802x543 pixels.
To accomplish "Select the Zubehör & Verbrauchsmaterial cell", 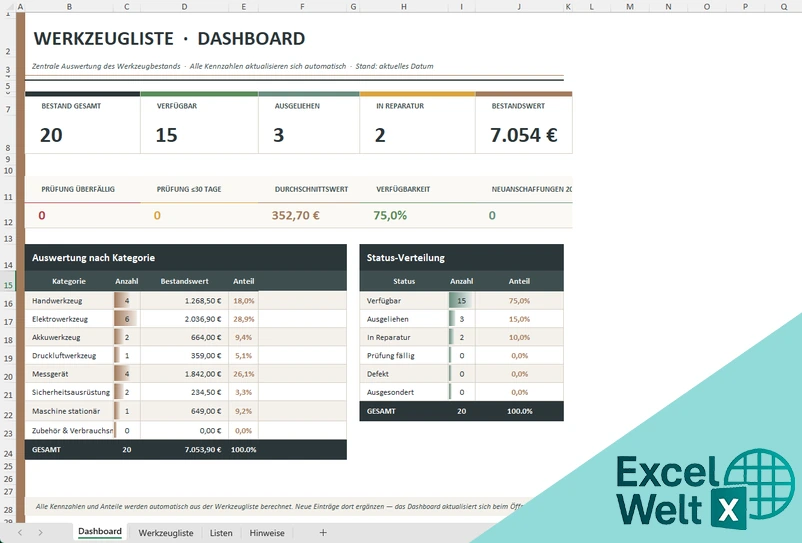I will click(69, 431).
